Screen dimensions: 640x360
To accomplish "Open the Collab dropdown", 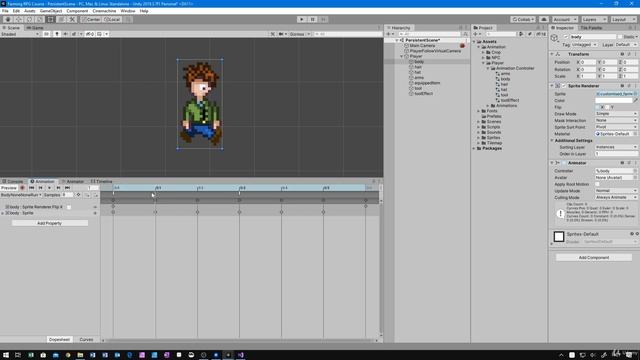I will pos(523,19).
